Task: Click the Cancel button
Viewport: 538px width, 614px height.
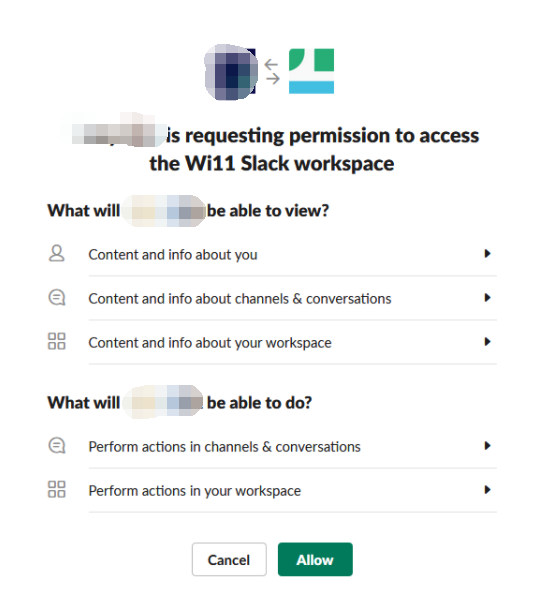Action: [229, 559]
